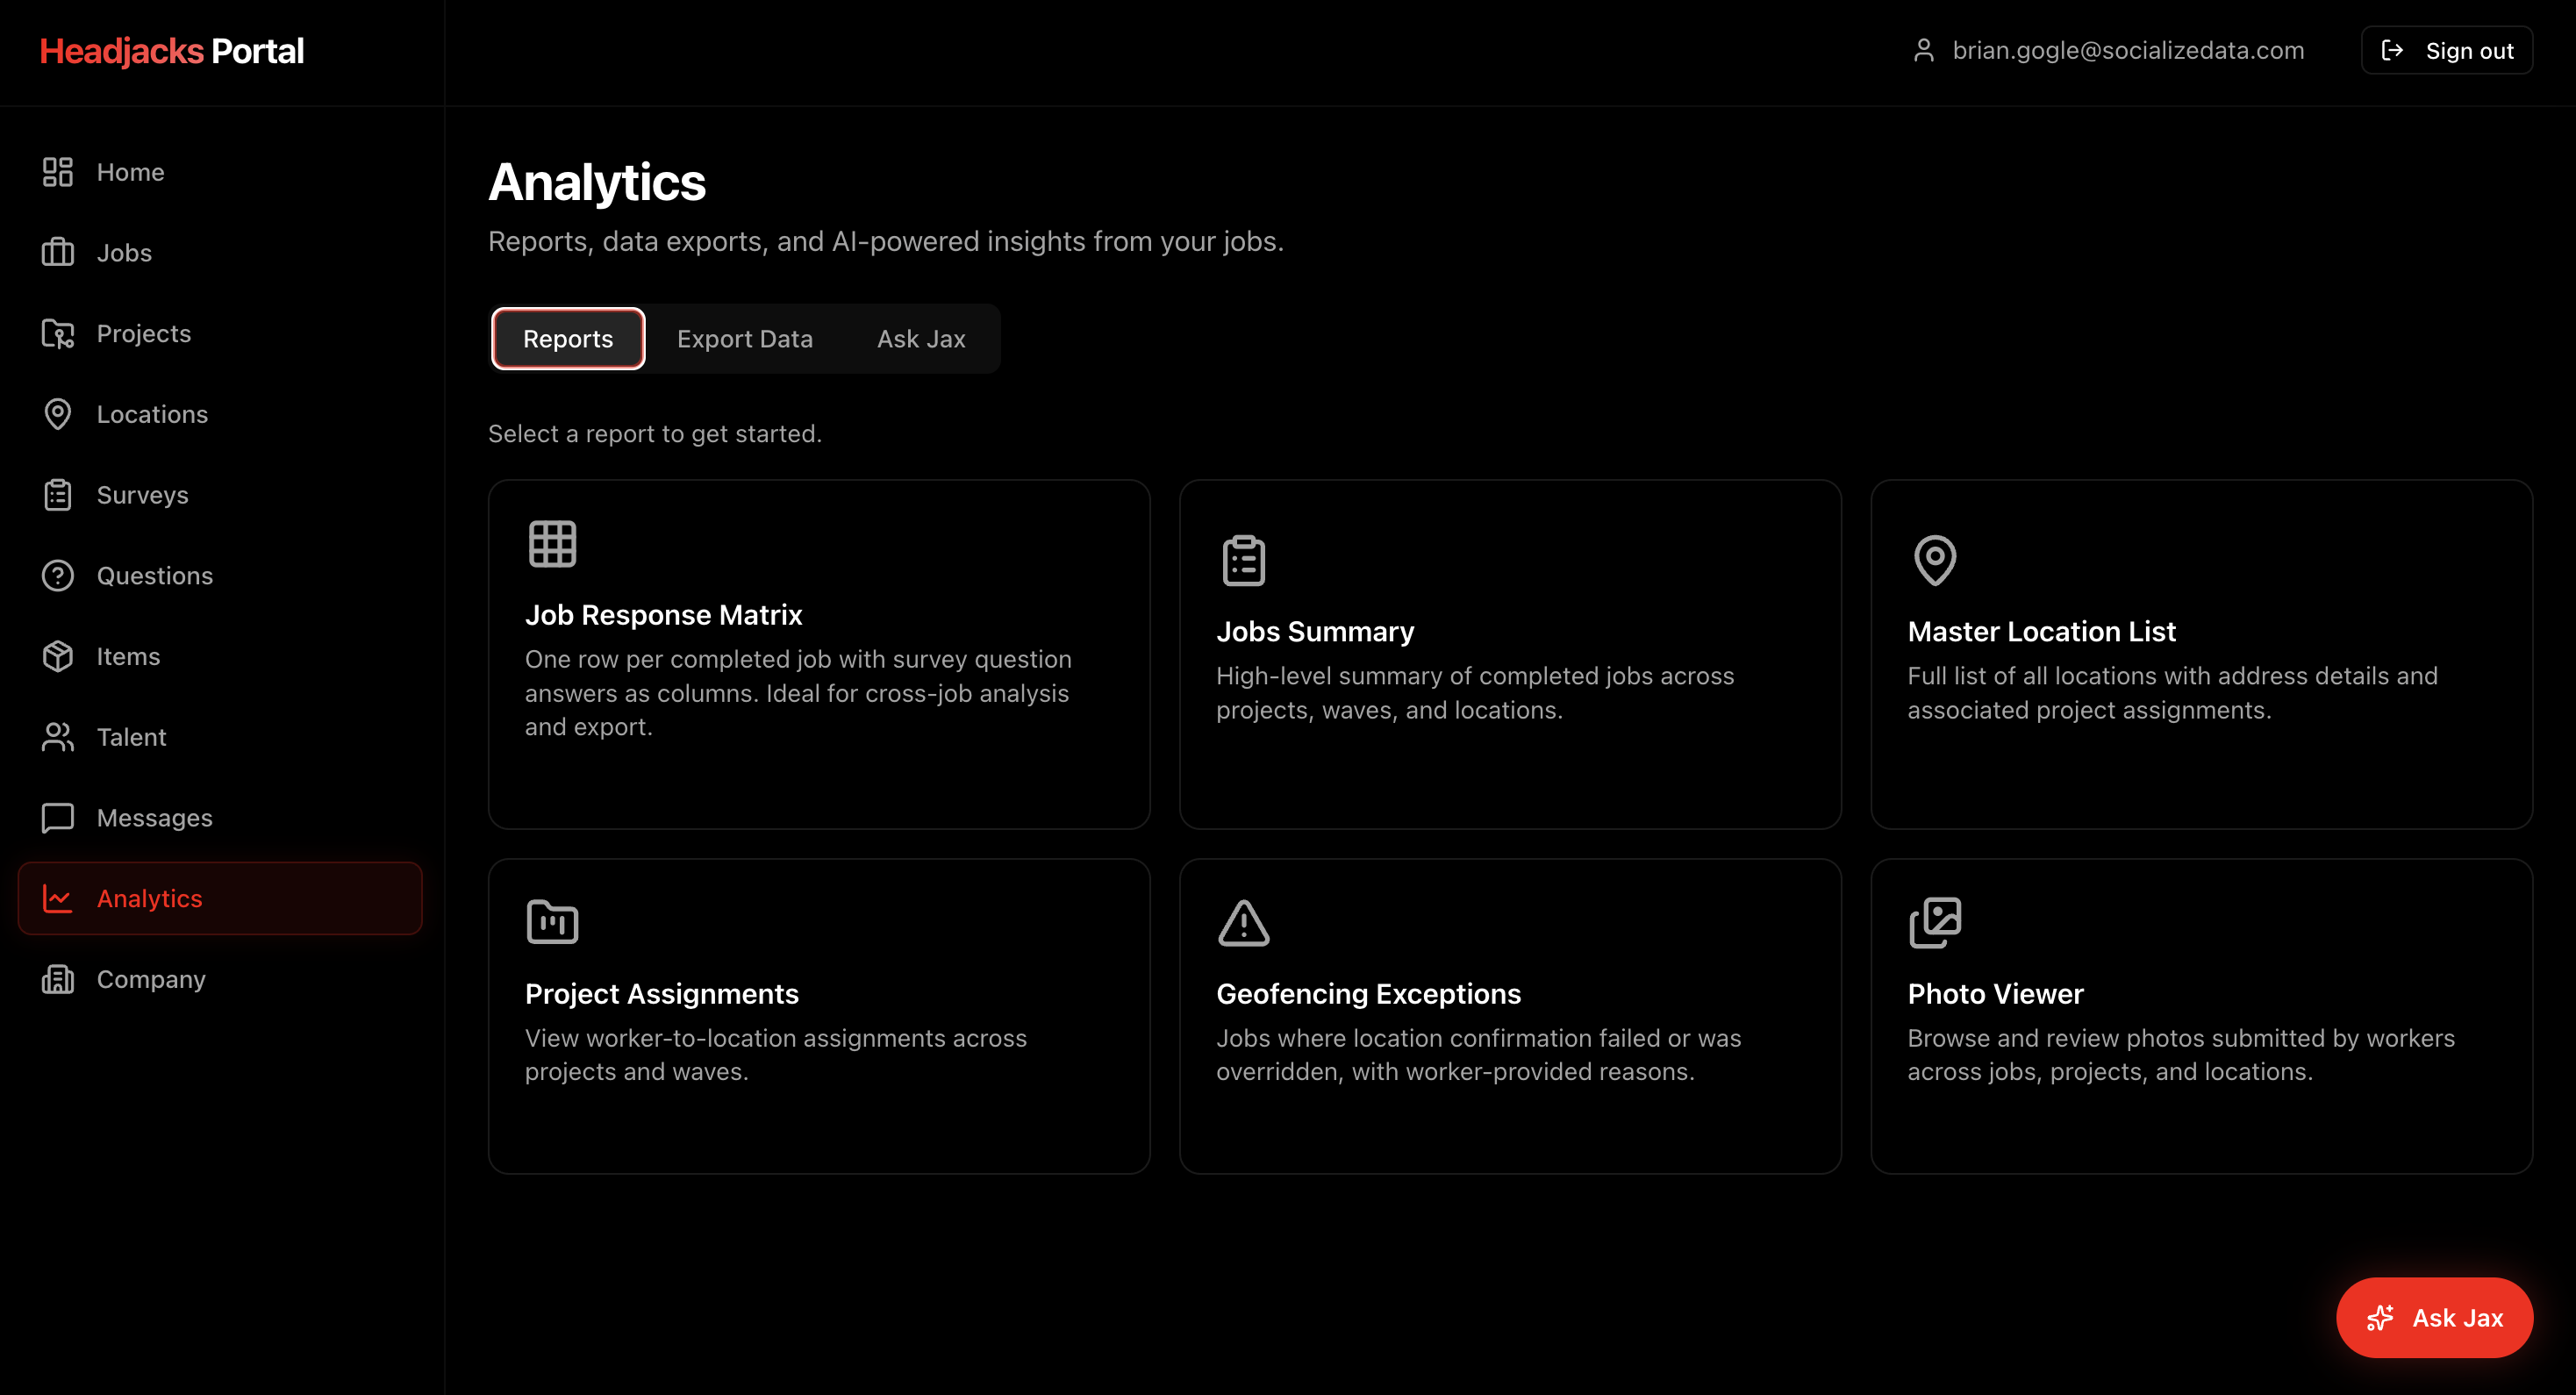2576x1395 pixels.
Task: Click 'Select a report to get started' text
Action: click(655, 434)
